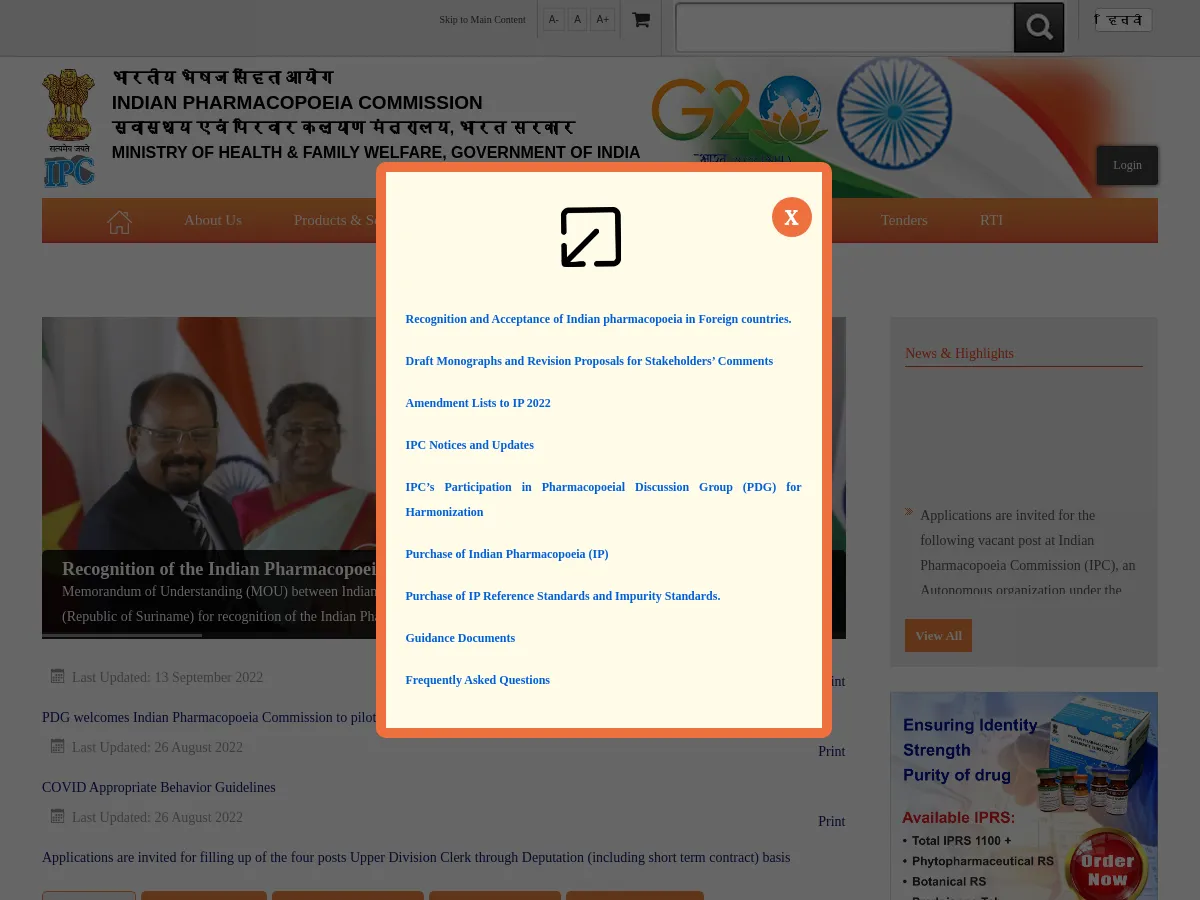Open the Tenders menu item
This screenshot has width=1200, height=900.
coord(904,220)
